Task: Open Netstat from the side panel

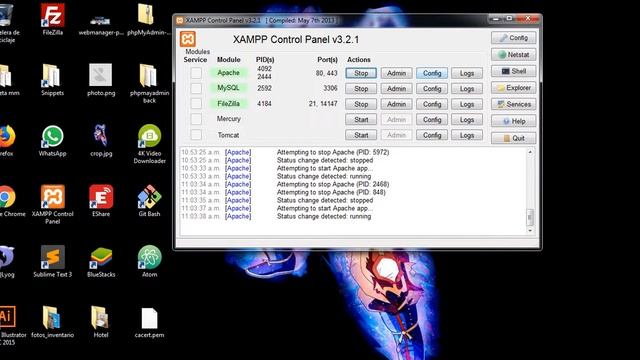Action: pos(513,54)
